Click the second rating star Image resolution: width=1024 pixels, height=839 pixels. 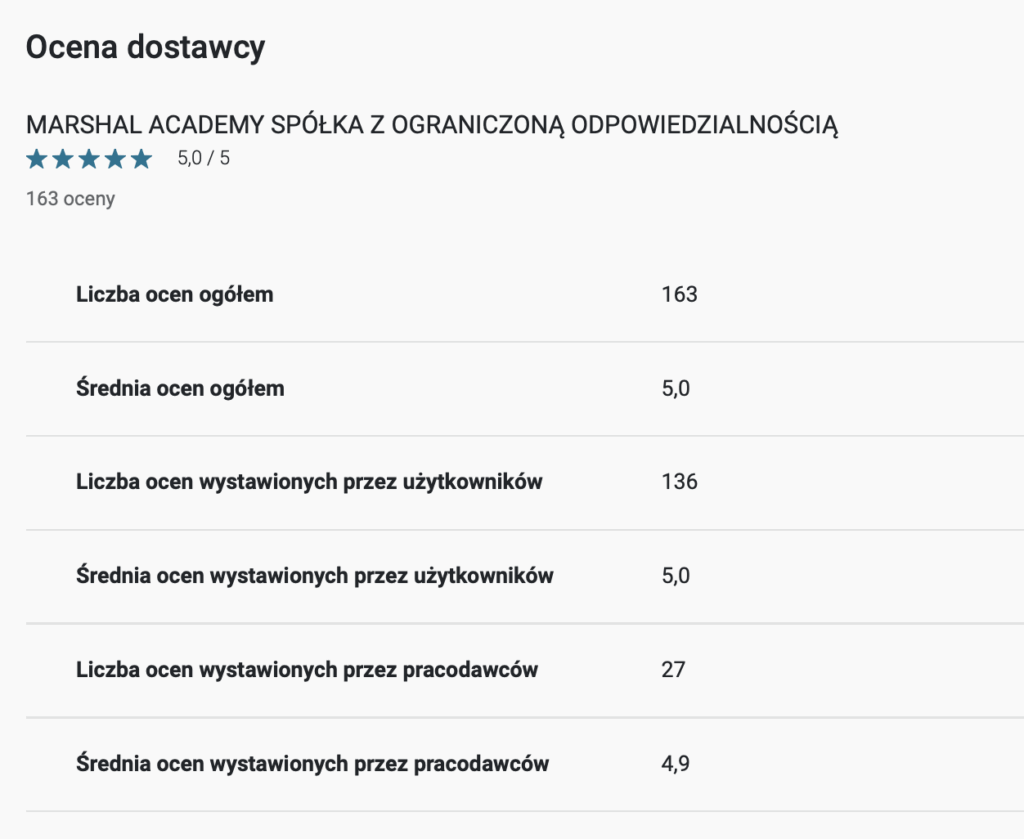coord(63,159)
